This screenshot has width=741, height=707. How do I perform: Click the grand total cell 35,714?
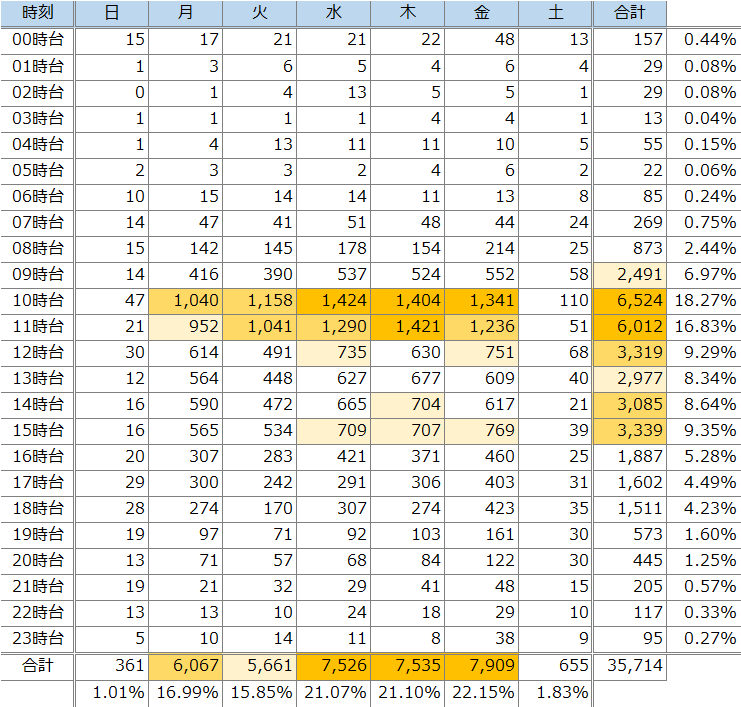tap(630, 666)
